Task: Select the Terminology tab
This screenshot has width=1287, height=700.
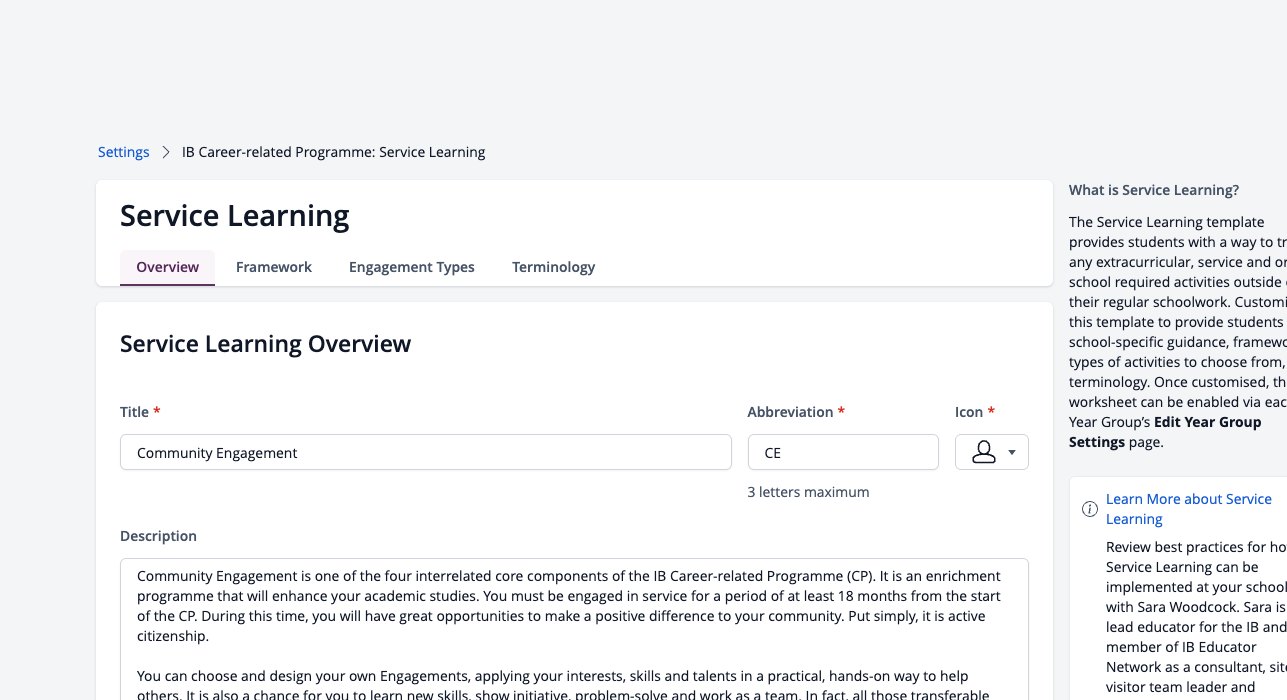Action: pos(554,267)
